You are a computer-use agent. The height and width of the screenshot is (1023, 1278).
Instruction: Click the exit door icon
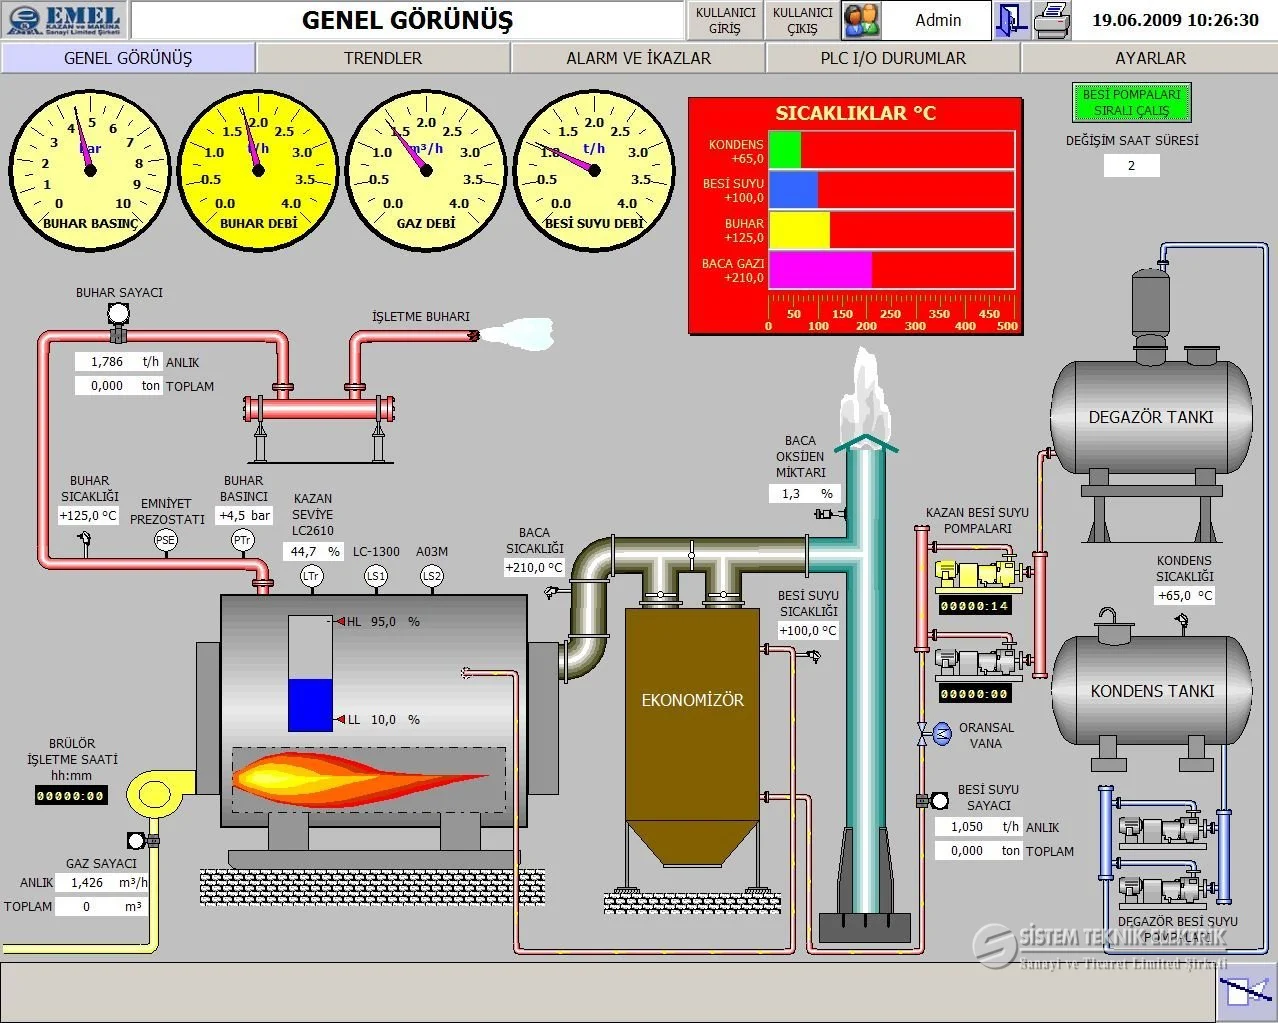tap(1011, 20)
